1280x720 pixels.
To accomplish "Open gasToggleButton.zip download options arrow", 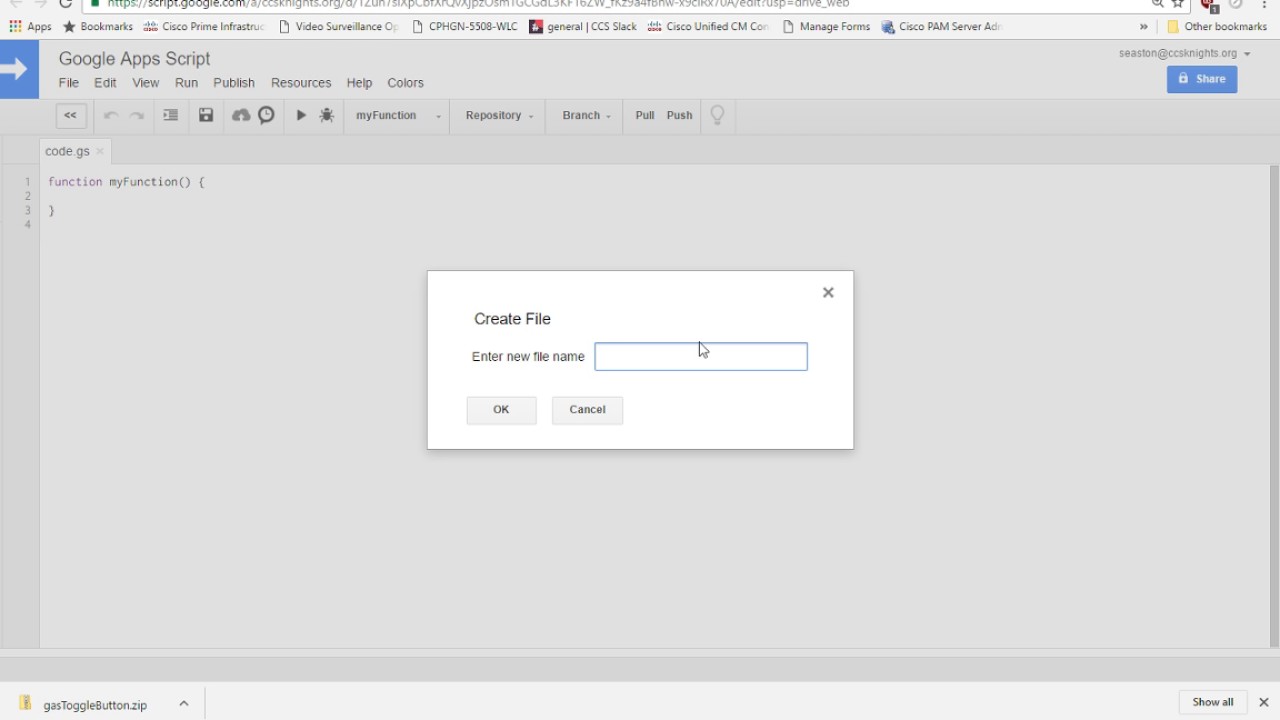I will (184, 704).
